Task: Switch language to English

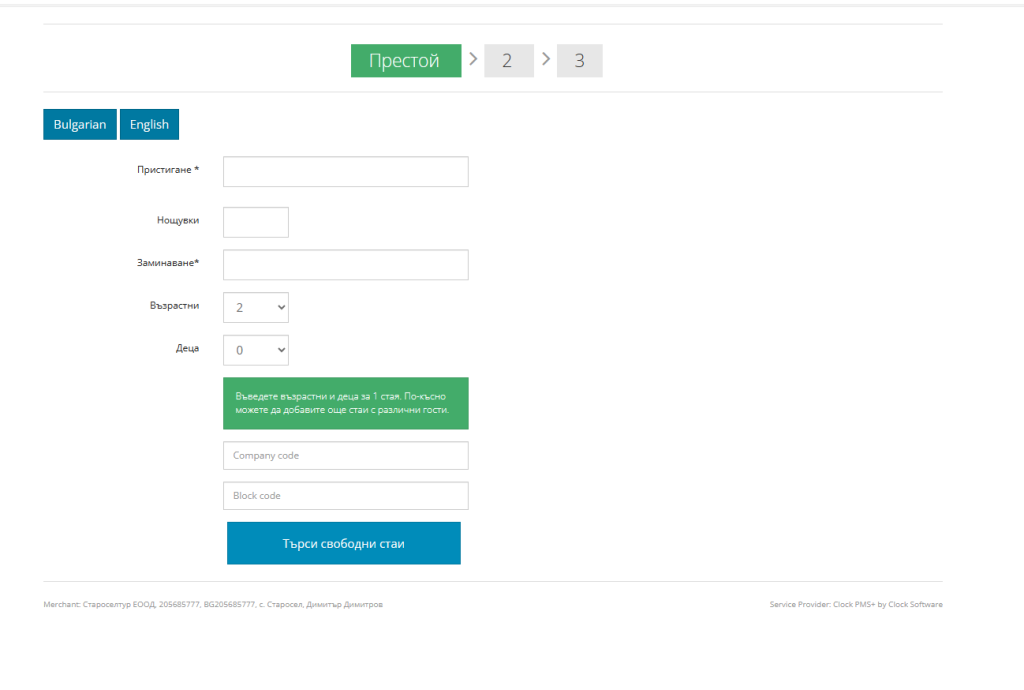Action: [x=149, y=124]
